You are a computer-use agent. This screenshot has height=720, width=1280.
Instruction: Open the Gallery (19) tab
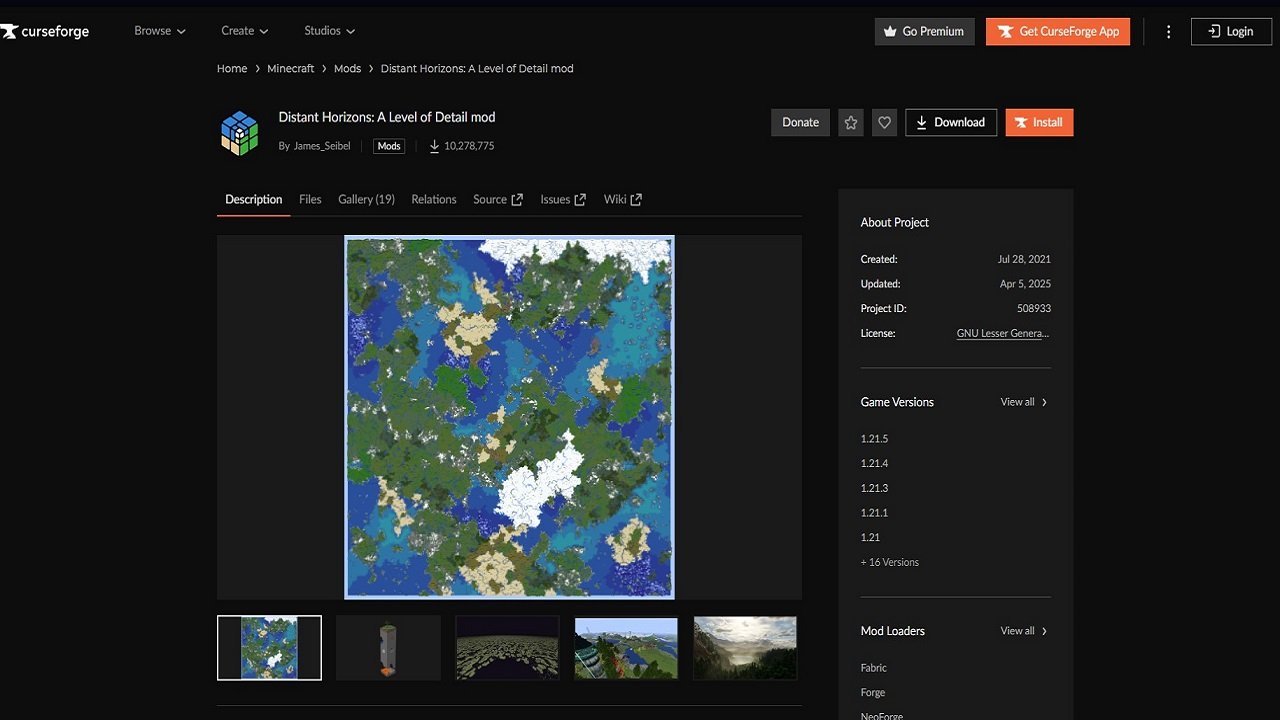pyautogui.click(x=366, y=199)
